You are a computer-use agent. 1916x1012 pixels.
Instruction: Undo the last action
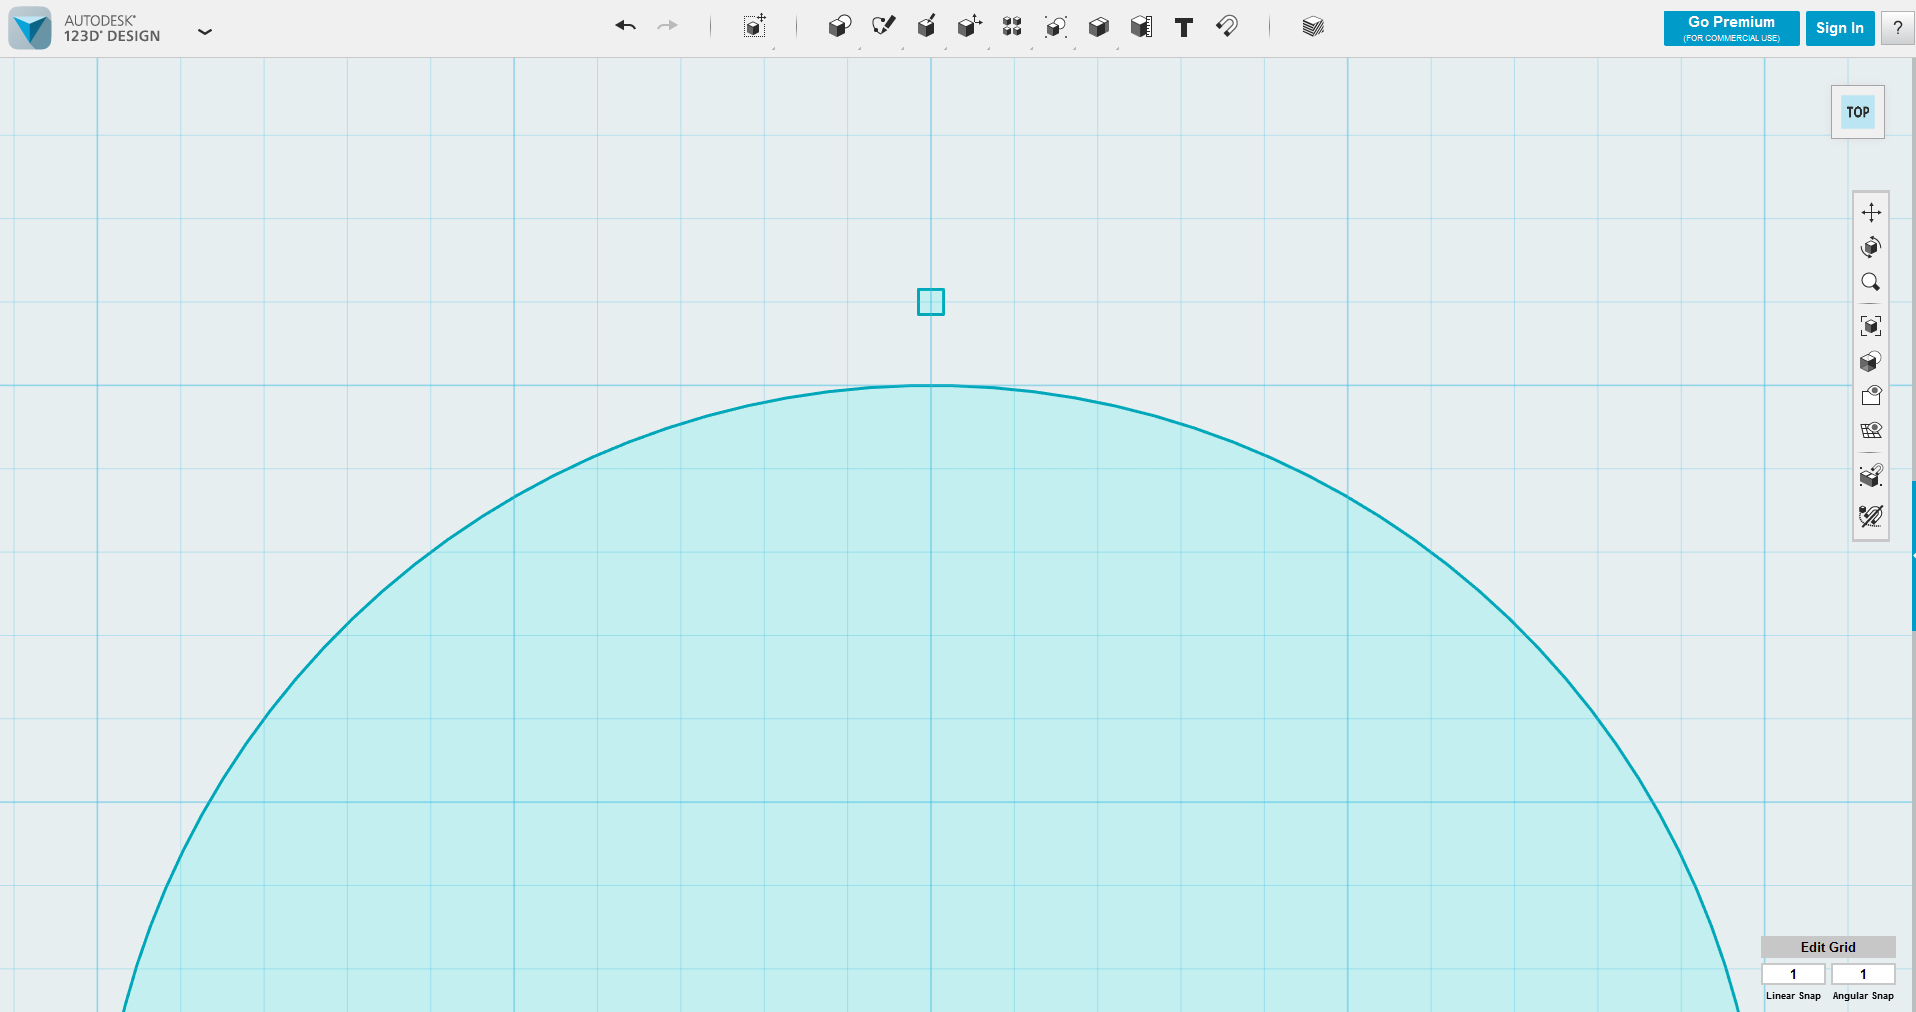point(626,26)
